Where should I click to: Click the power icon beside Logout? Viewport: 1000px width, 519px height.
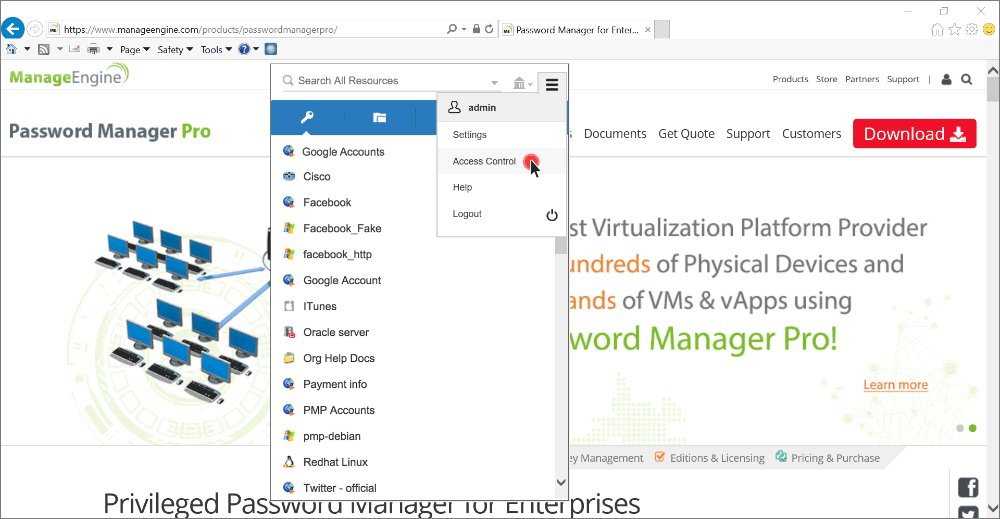(552, 215)
